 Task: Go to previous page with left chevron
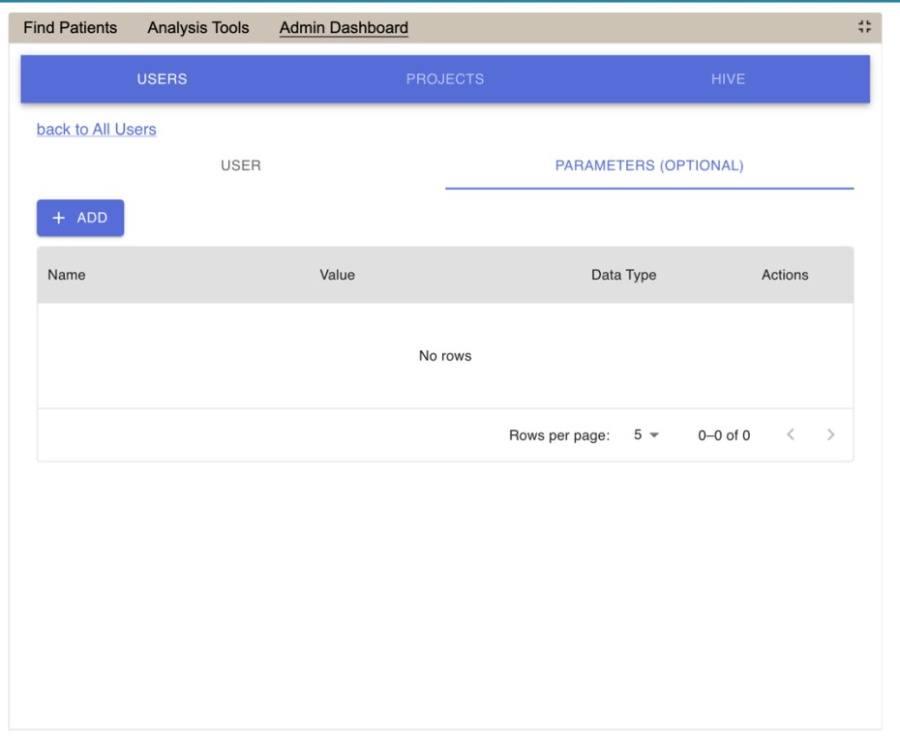[790, 435]
